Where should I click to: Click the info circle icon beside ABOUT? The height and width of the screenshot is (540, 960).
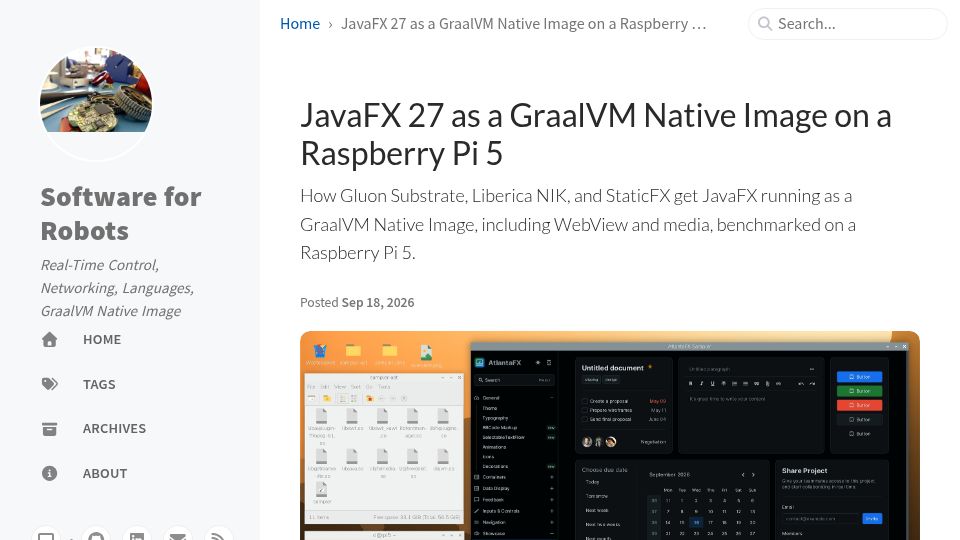[x=50, y=473]
